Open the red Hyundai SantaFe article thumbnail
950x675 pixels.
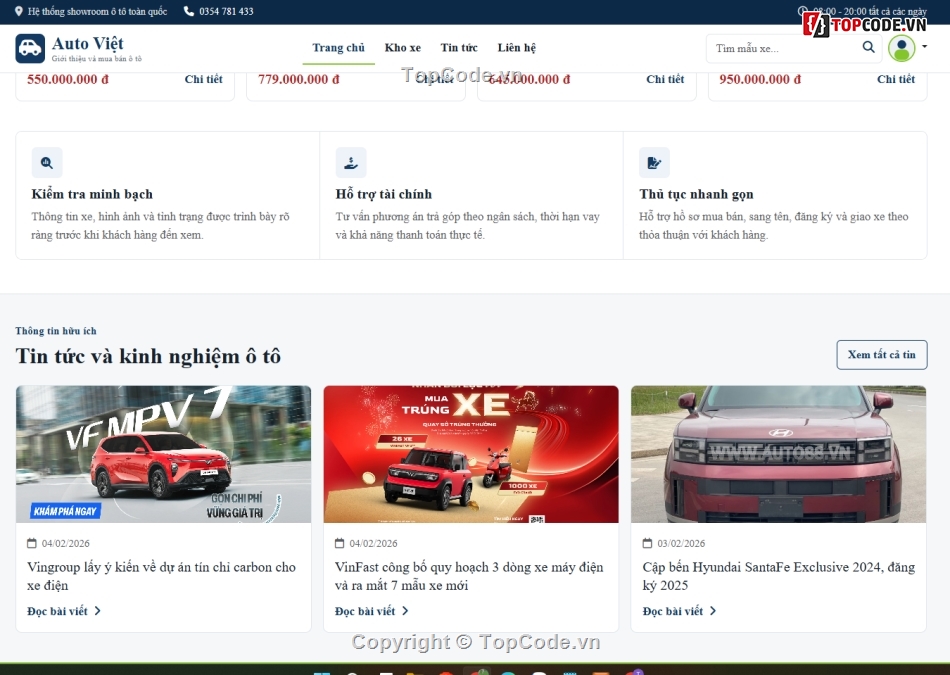click(x=779, y=454)
